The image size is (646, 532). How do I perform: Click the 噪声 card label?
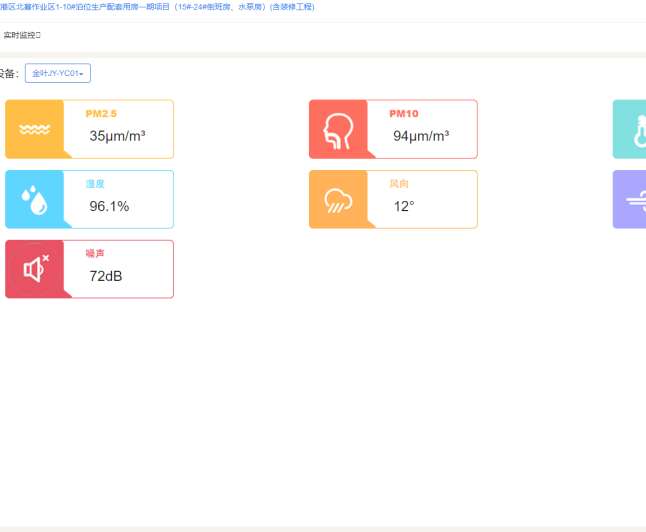tap(96, 254)
